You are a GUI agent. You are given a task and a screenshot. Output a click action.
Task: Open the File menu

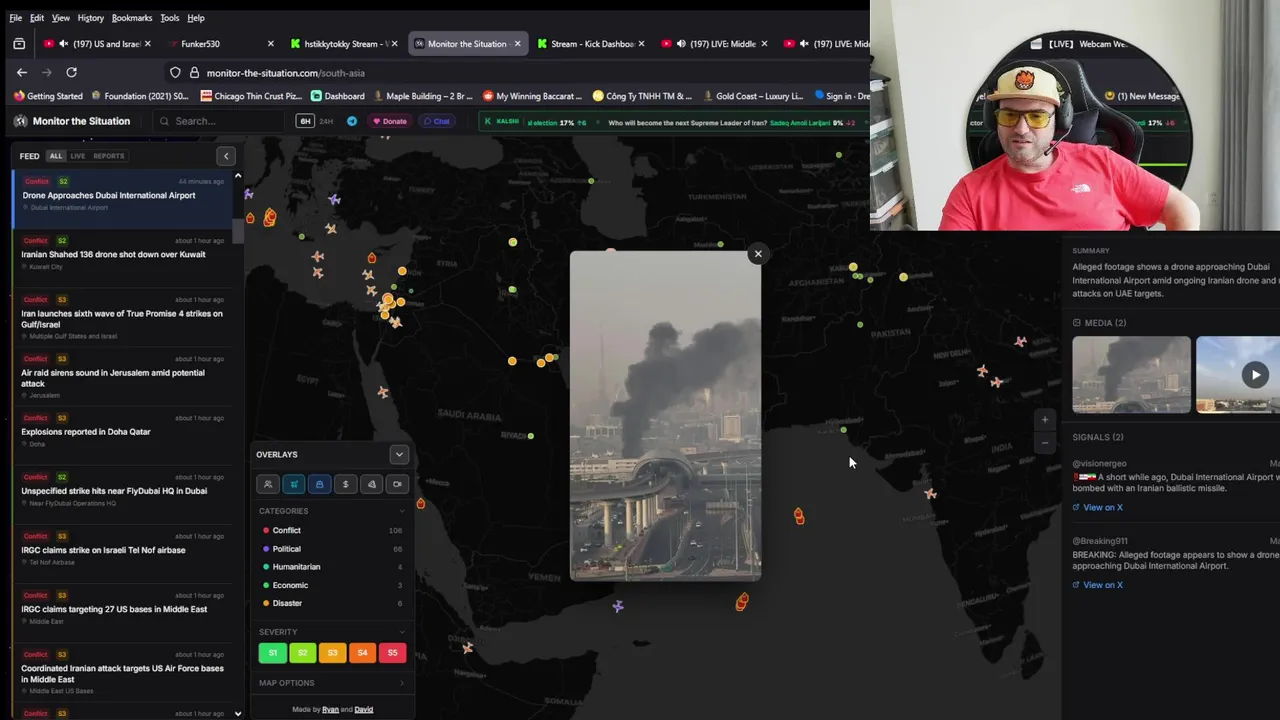(16, 18)
